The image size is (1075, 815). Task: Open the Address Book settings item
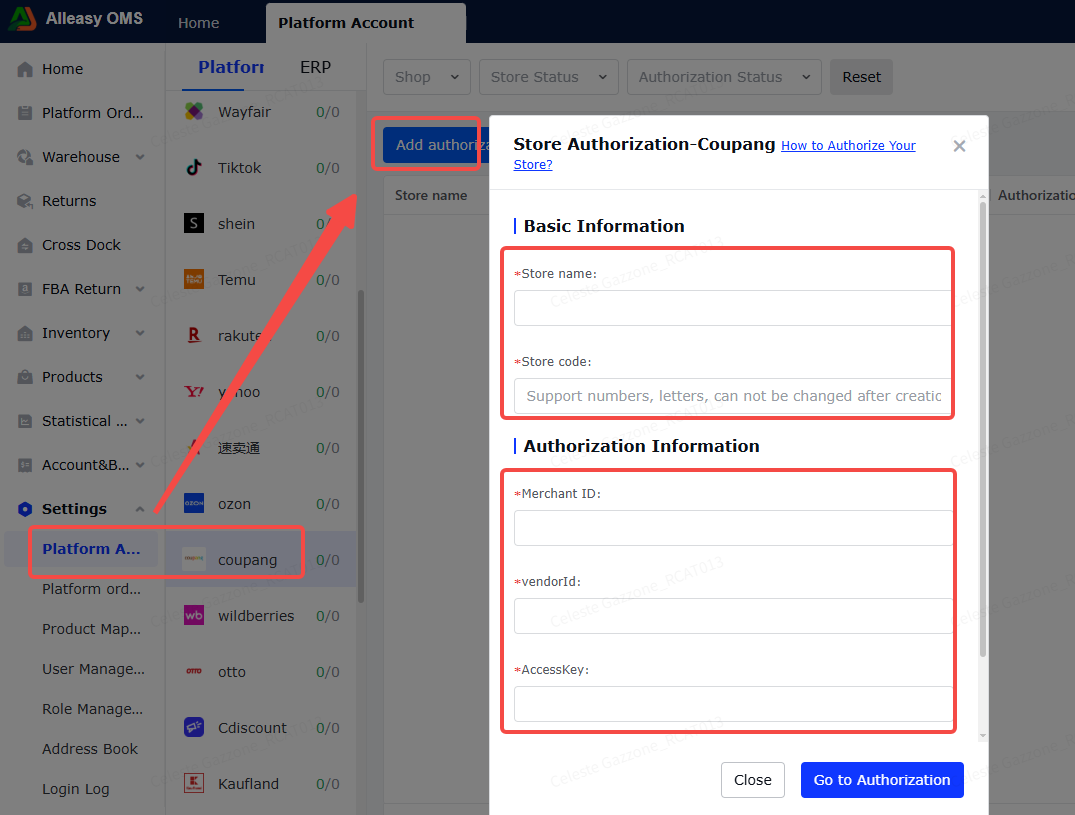[x=90, y=749]
